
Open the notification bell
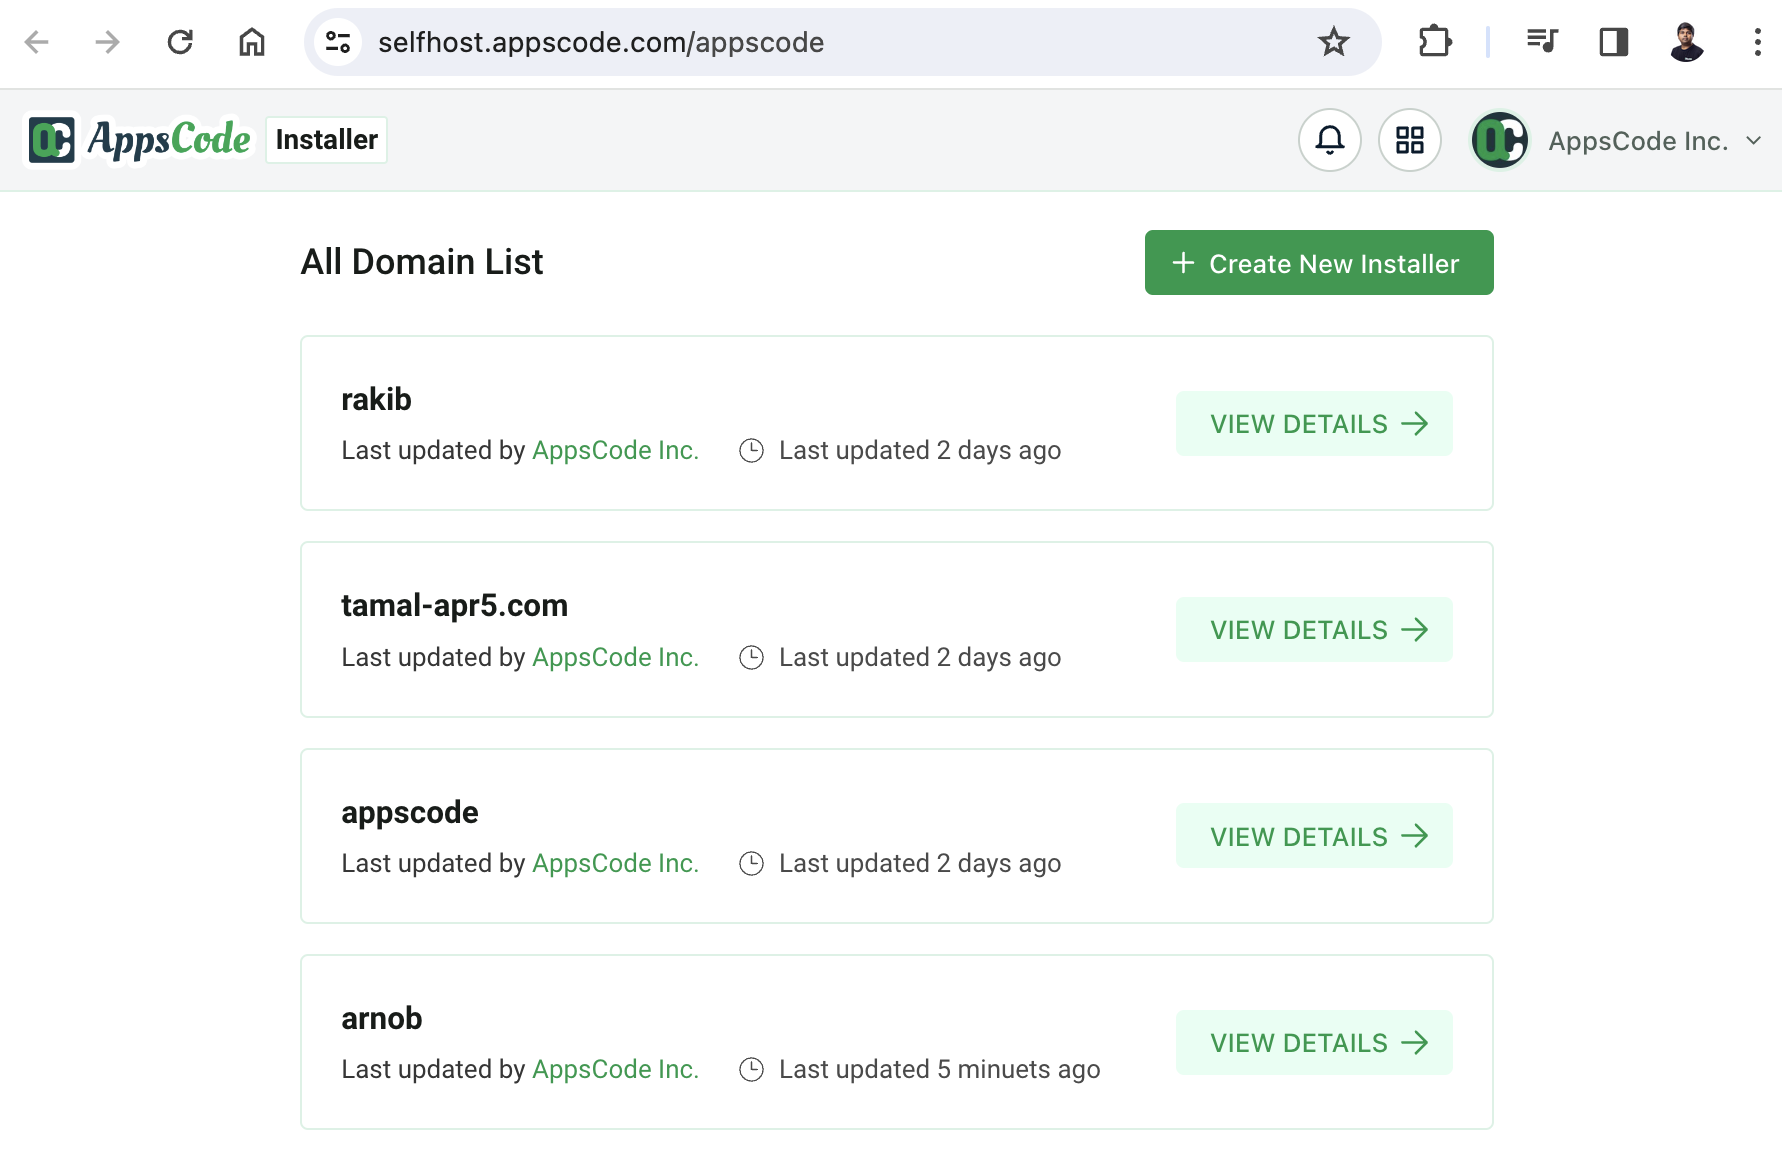point(1328,140)
